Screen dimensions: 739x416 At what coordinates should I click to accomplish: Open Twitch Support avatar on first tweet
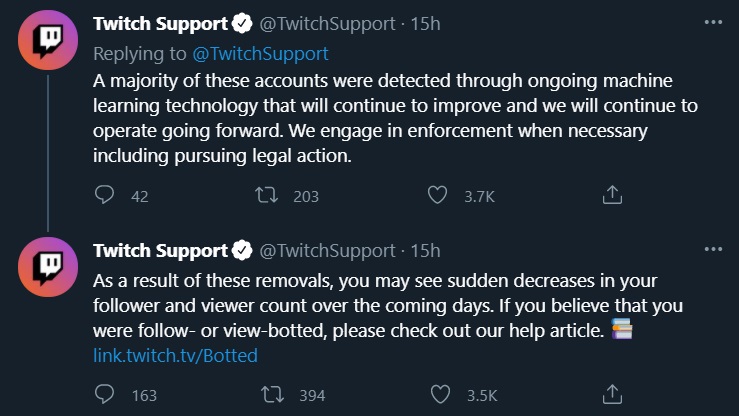click(x=48, y=40)
